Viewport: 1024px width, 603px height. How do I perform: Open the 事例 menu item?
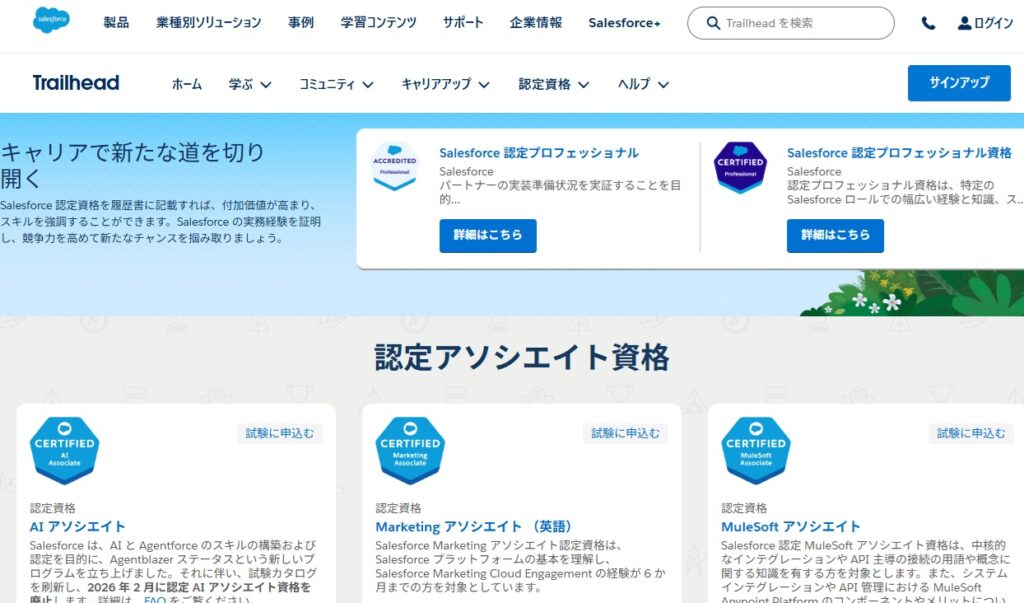click(301, 23)
